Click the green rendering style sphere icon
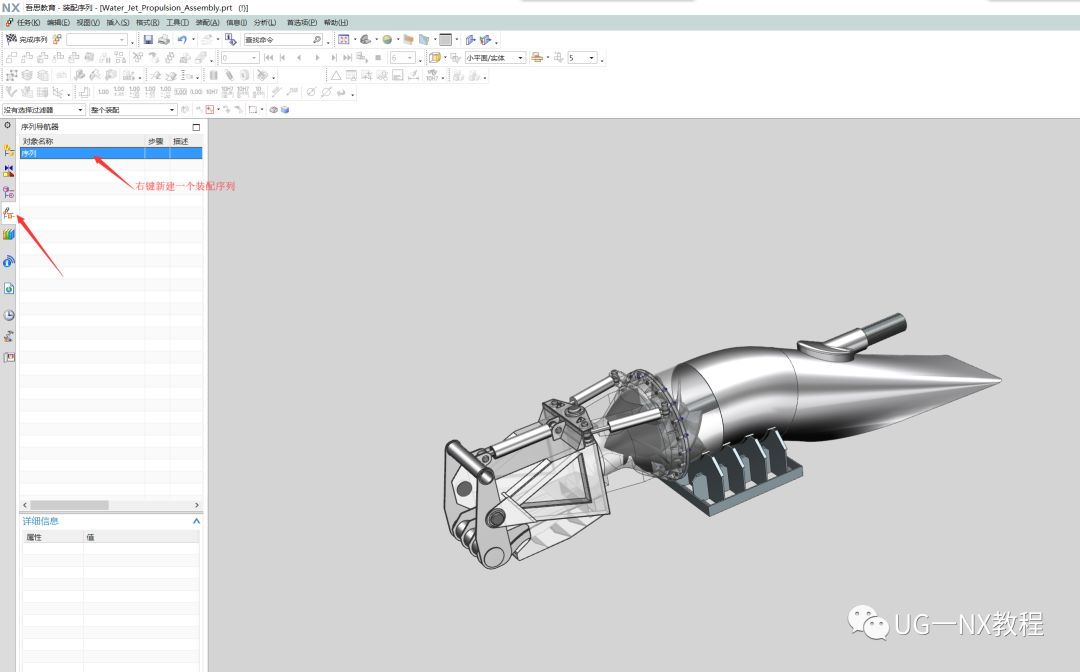Screen dimensions: 1080x672 pos(387,40)
